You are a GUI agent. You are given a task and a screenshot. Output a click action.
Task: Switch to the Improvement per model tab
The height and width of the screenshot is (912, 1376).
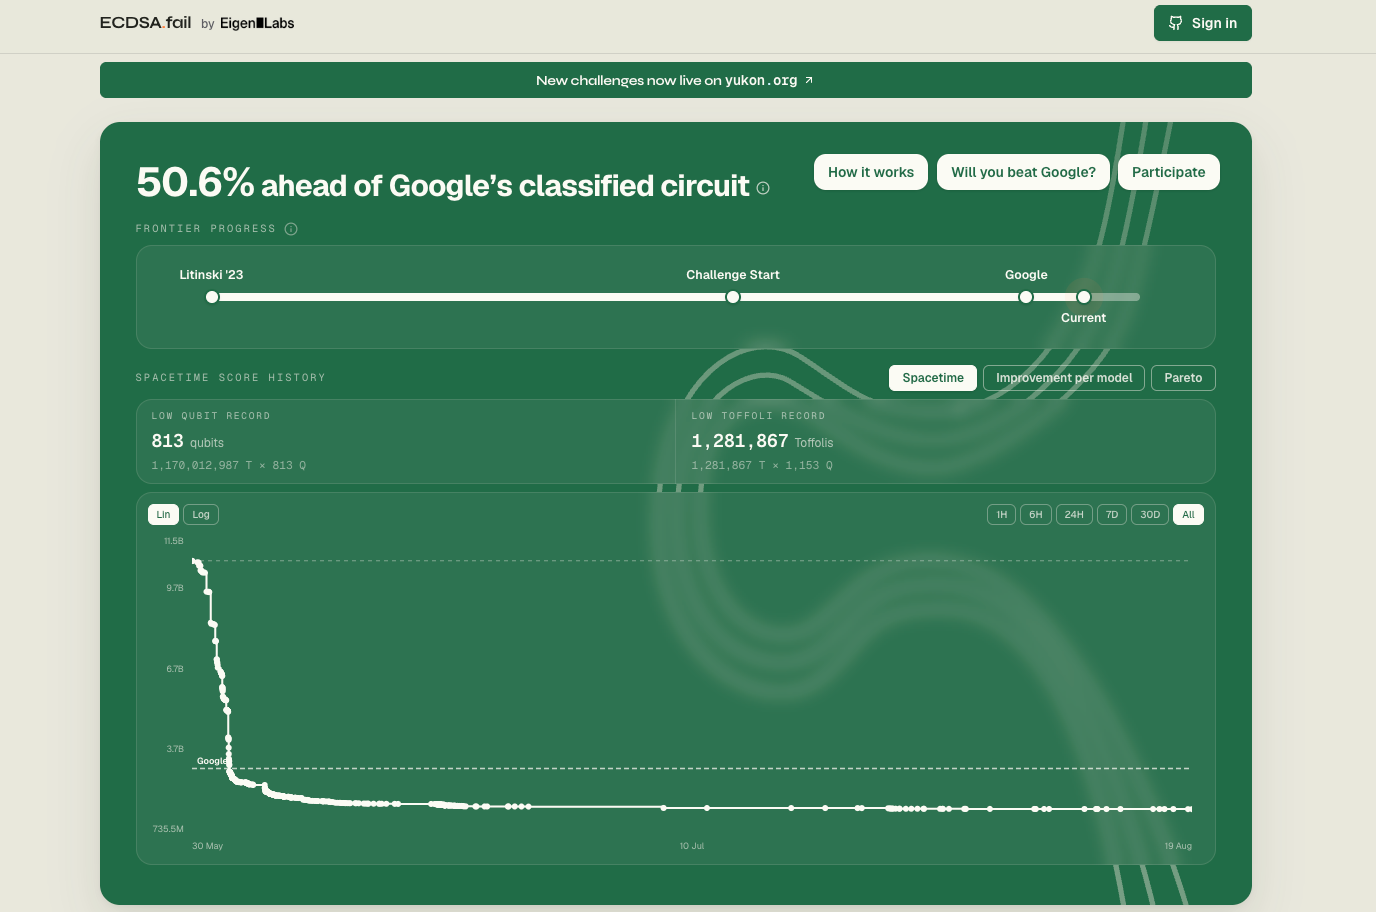[1064, 378]
